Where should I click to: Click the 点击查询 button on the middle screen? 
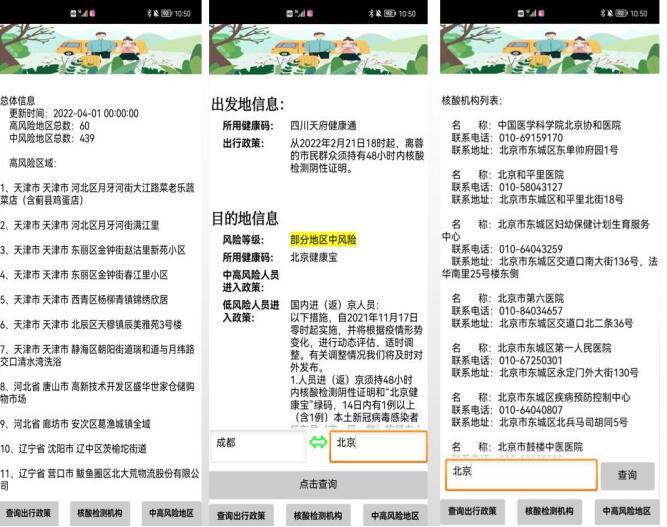tap(318, 484)
